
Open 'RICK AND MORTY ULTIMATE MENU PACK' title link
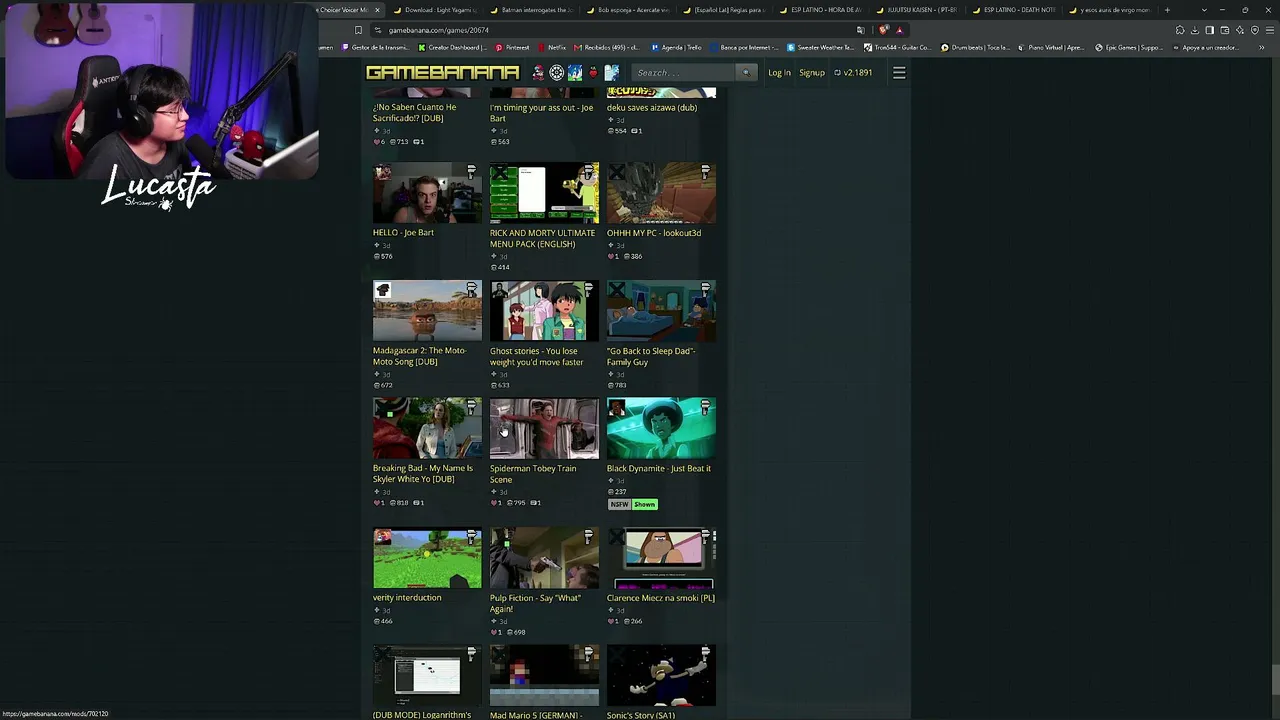click(542, 239)
